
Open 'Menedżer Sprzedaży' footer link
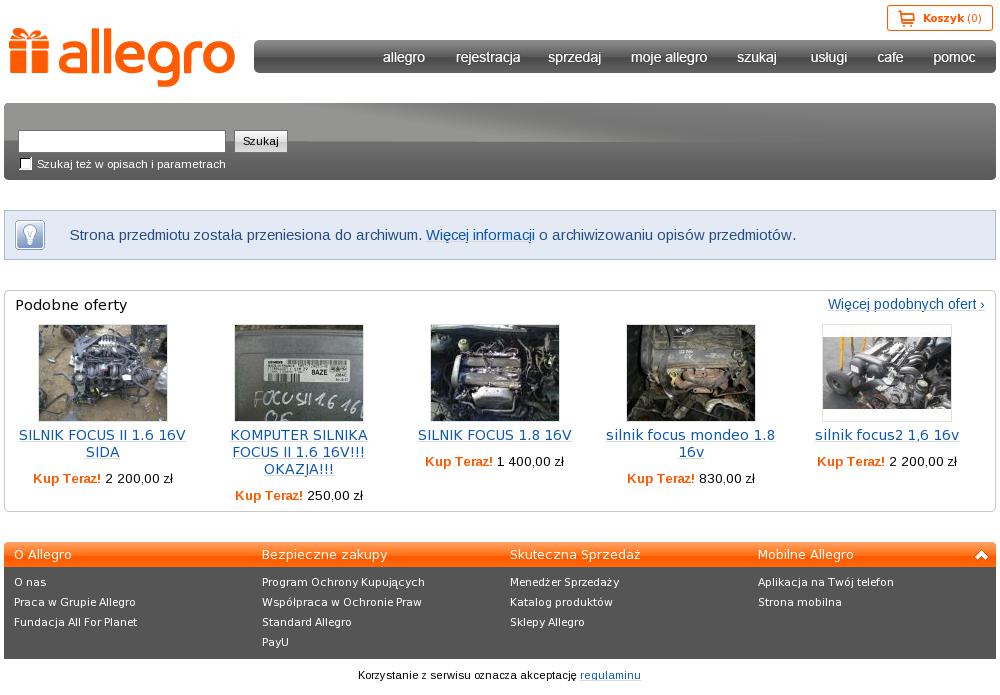click(x=564, y=582)
